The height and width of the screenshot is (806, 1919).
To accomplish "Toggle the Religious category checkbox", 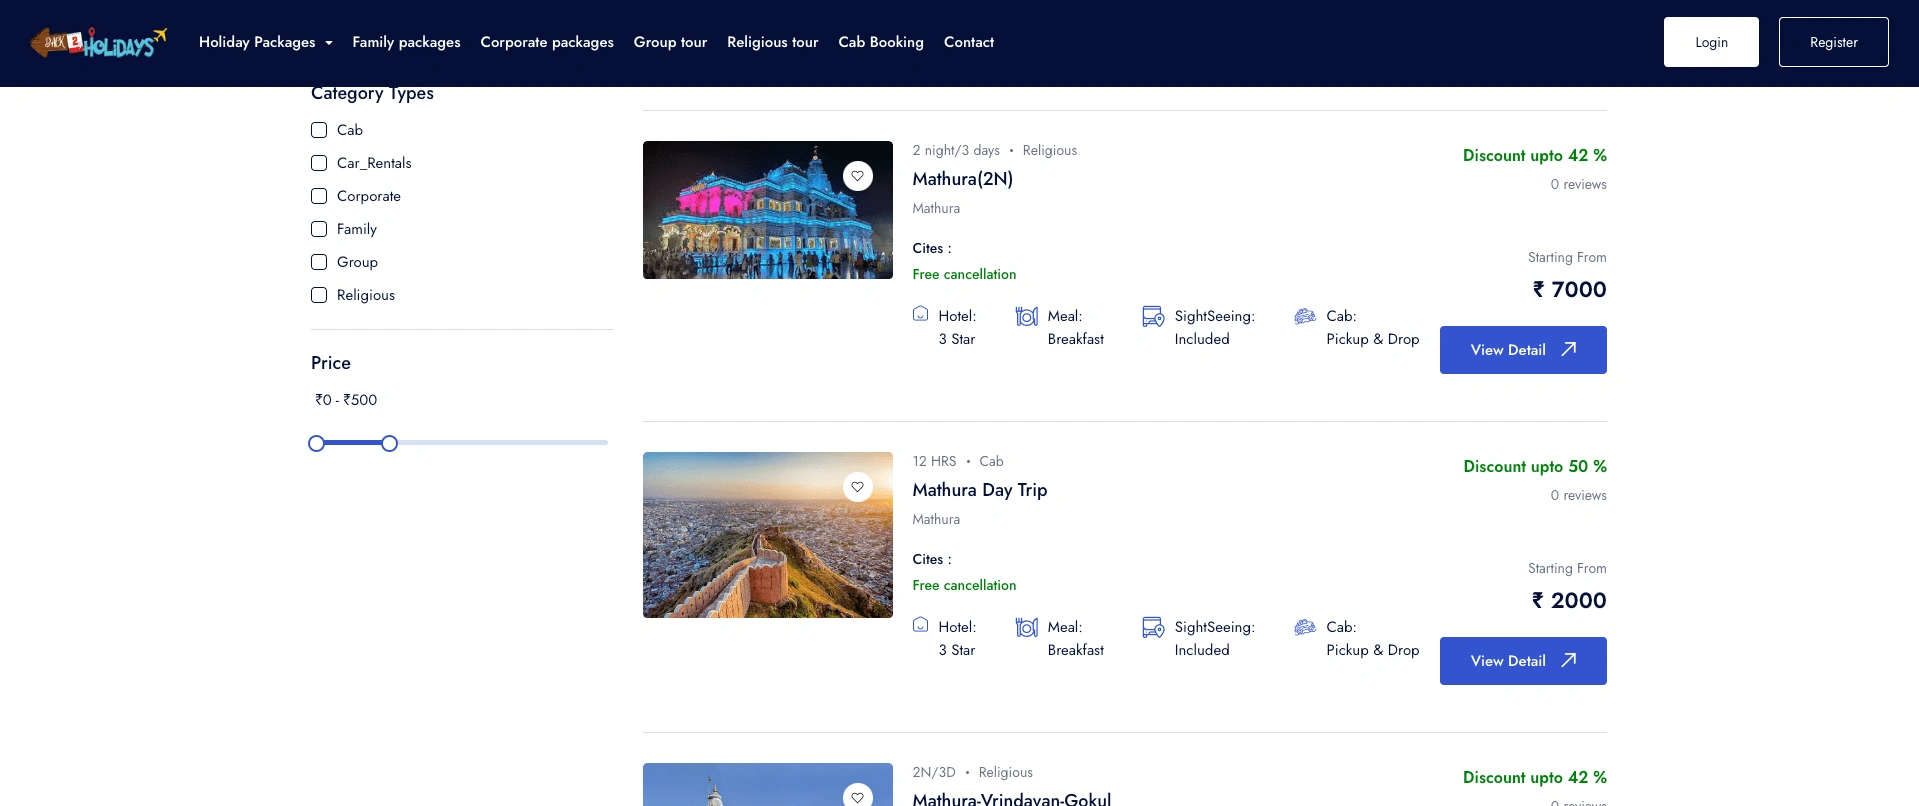I will pos(319,295).
